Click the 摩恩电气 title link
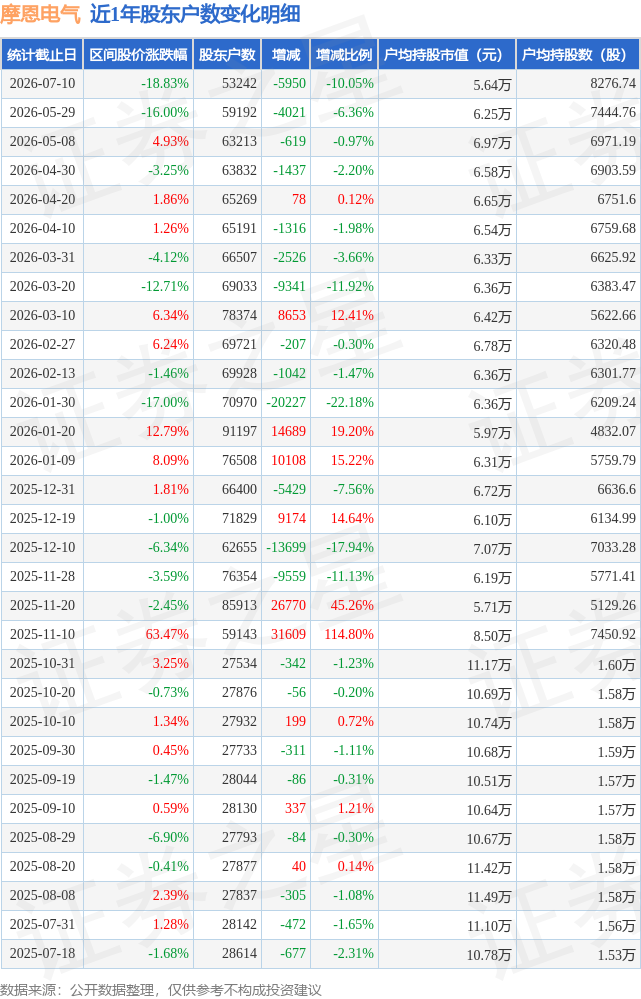The height and width of the screenshot is (999, 641). pyautogui.click(x=40, y=14)
